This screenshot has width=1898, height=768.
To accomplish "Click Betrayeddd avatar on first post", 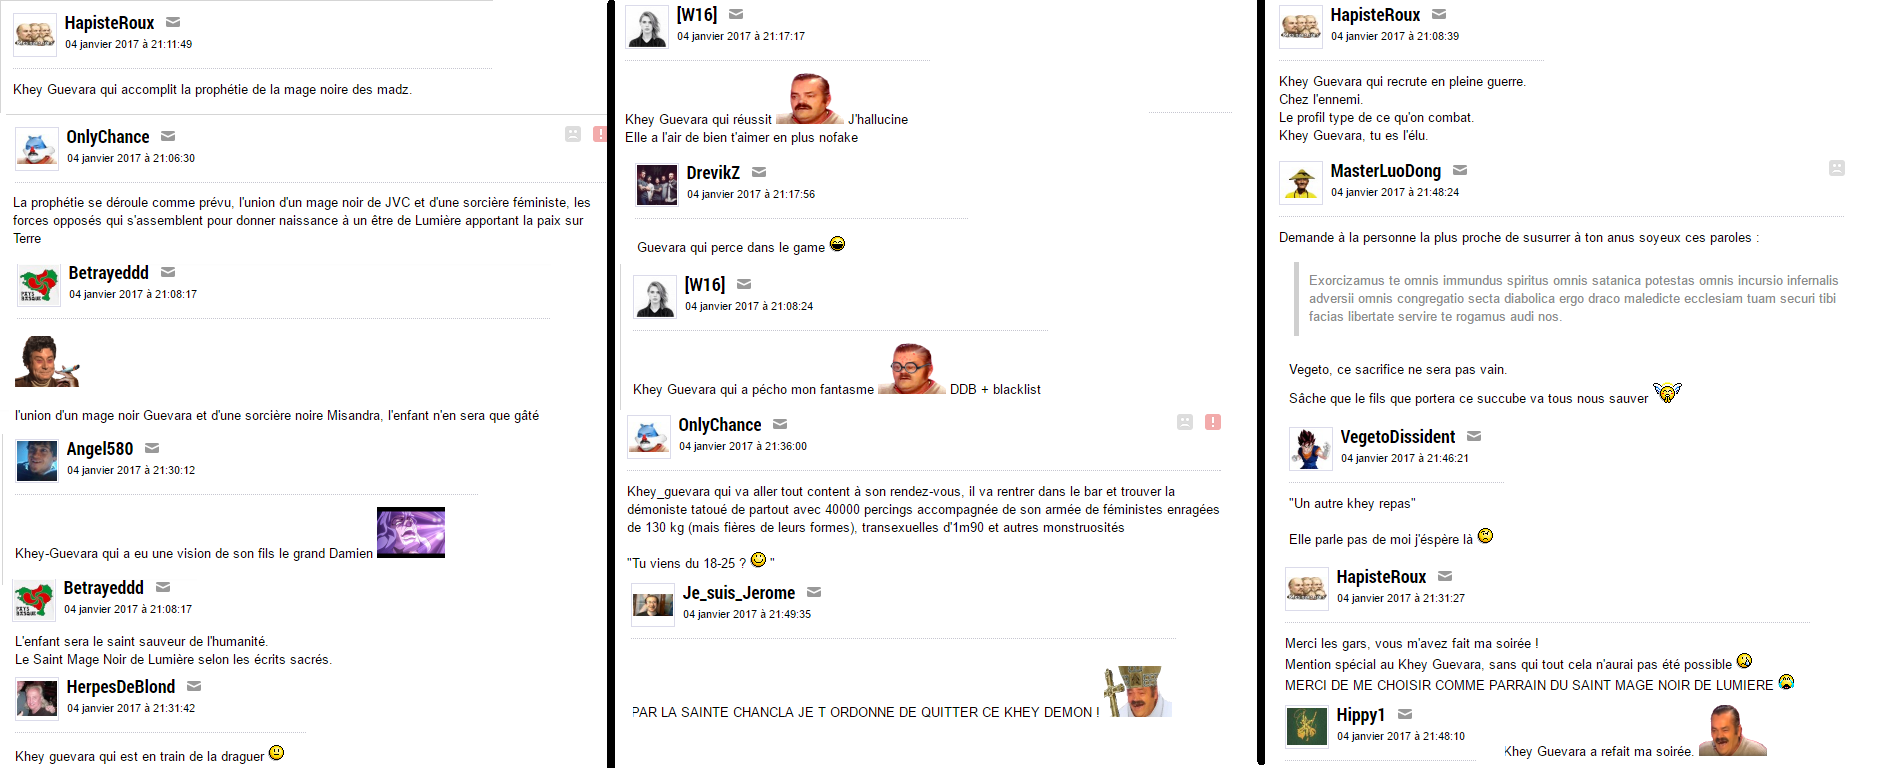I will pos(39,284).
